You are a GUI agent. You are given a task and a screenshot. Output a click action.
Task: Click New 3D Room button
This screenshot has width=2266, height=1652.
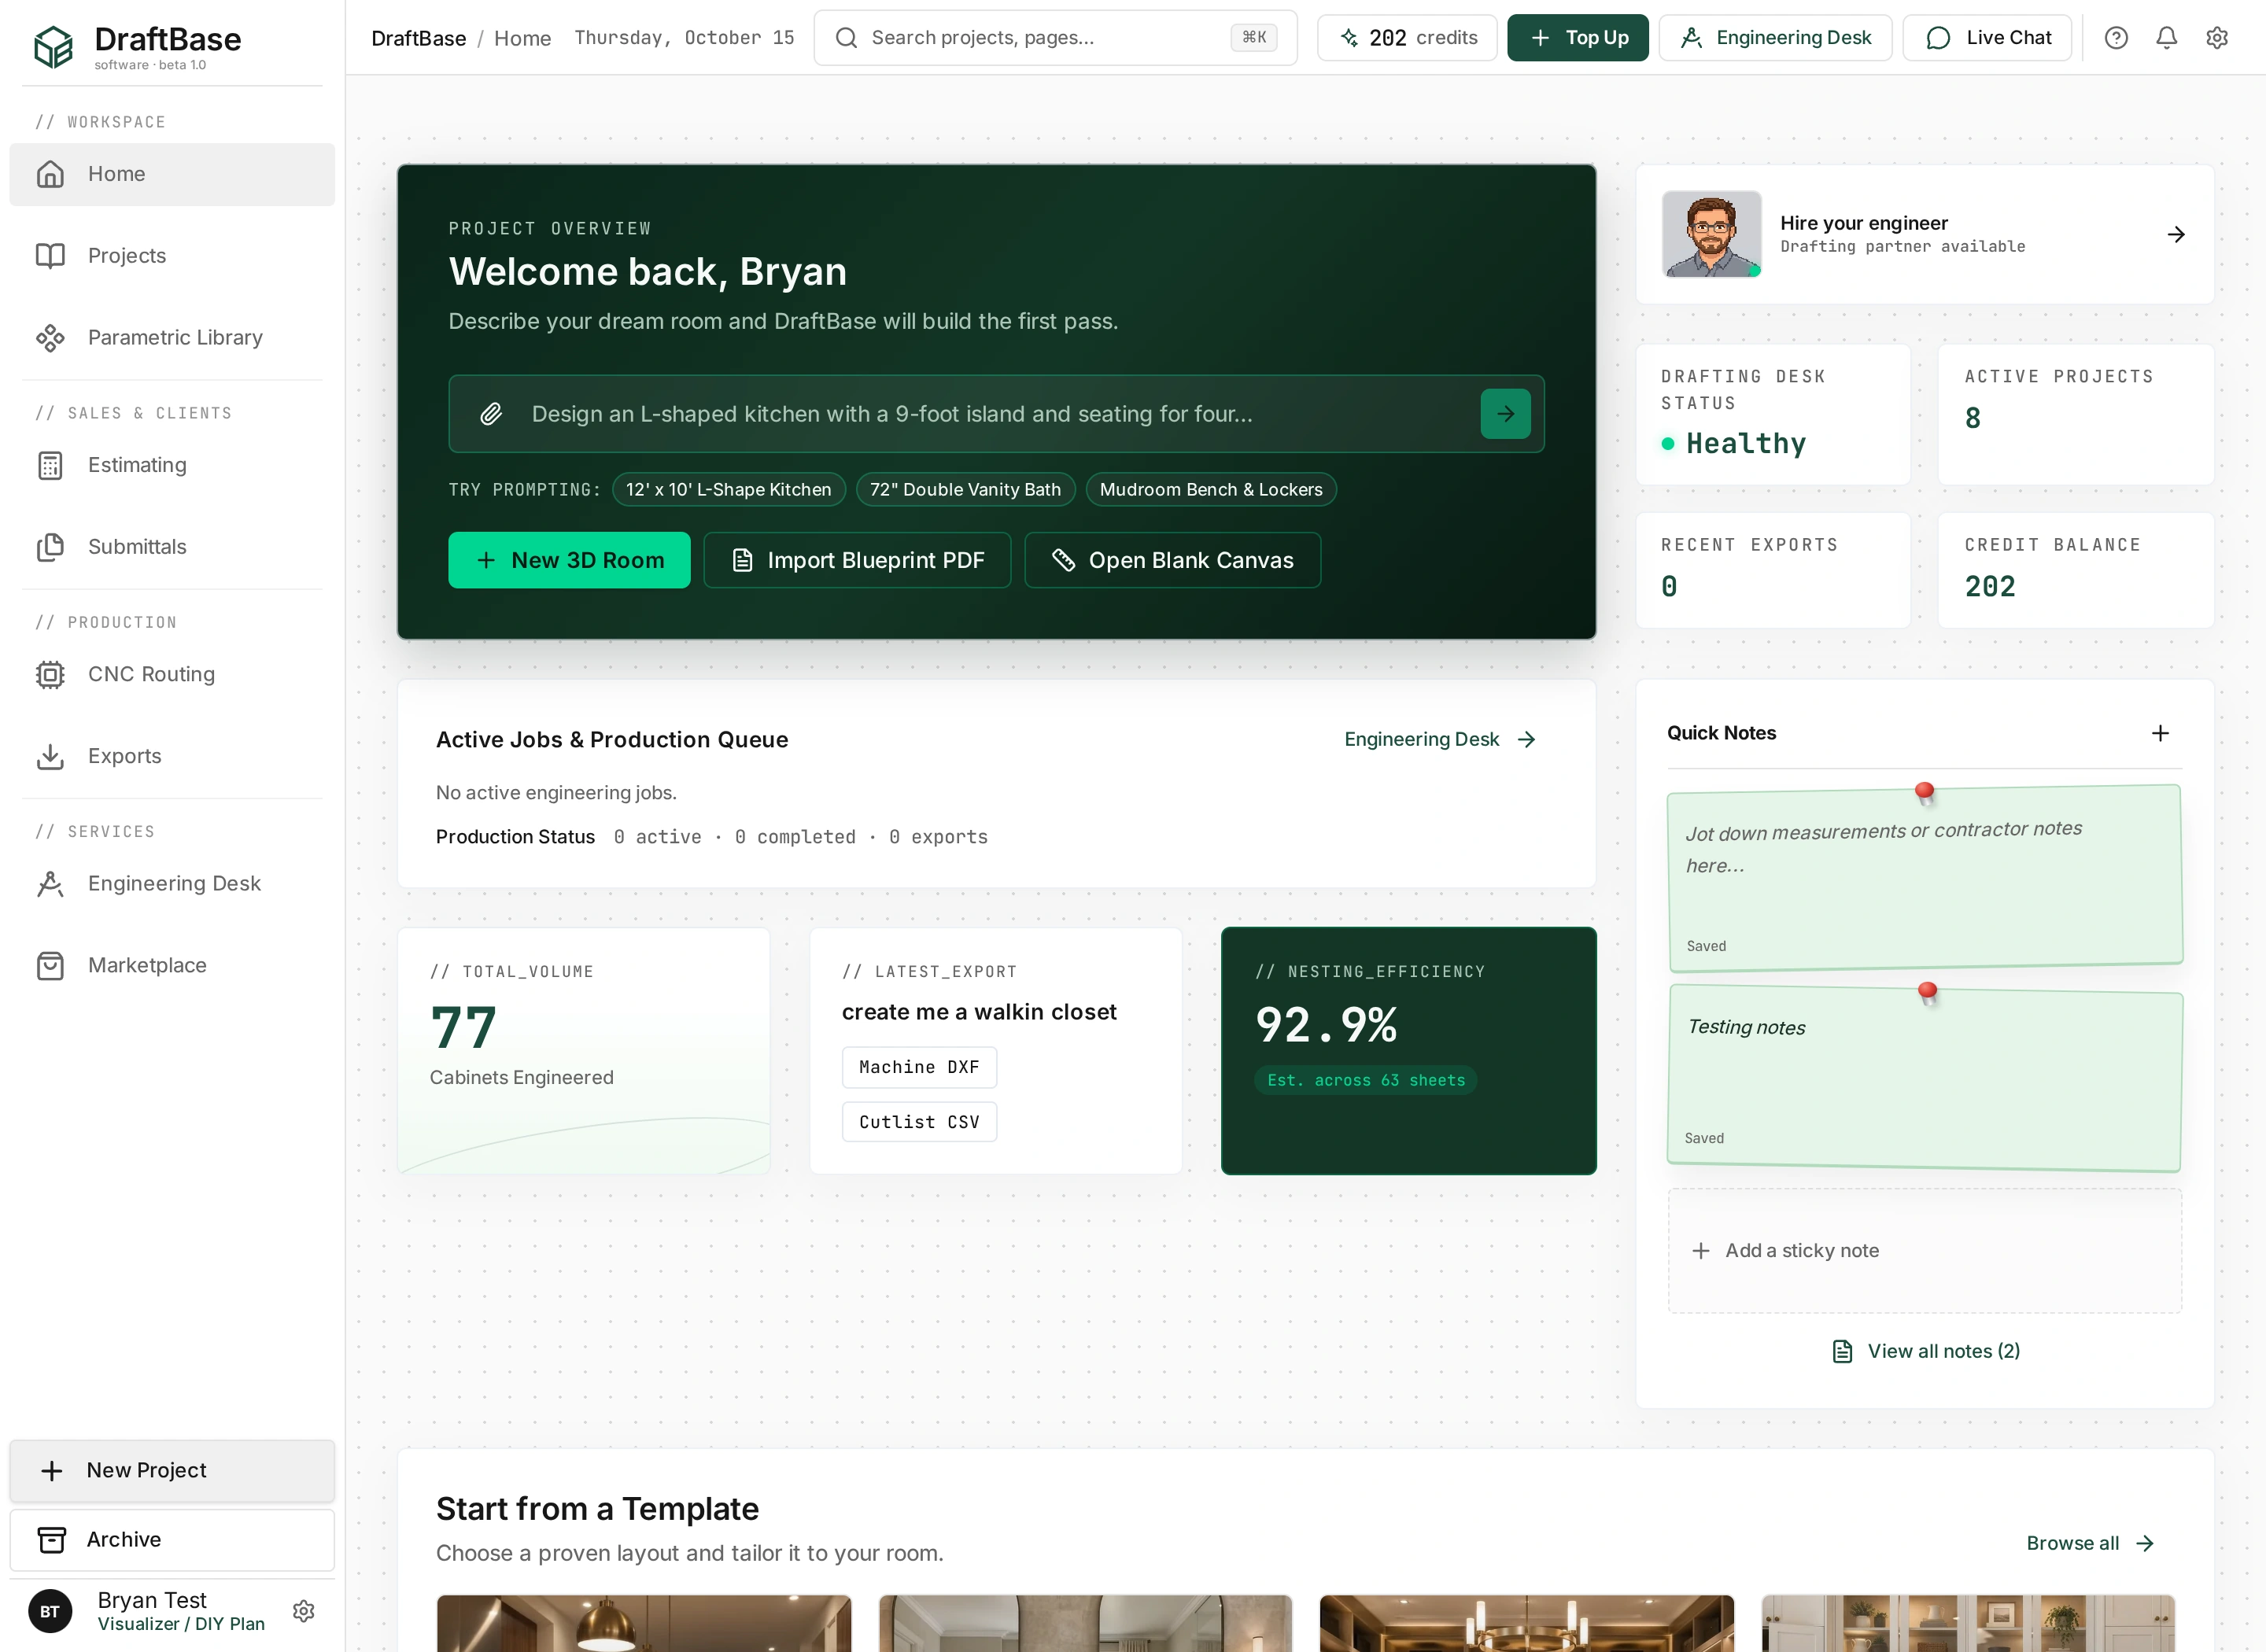tap(569, 560)
